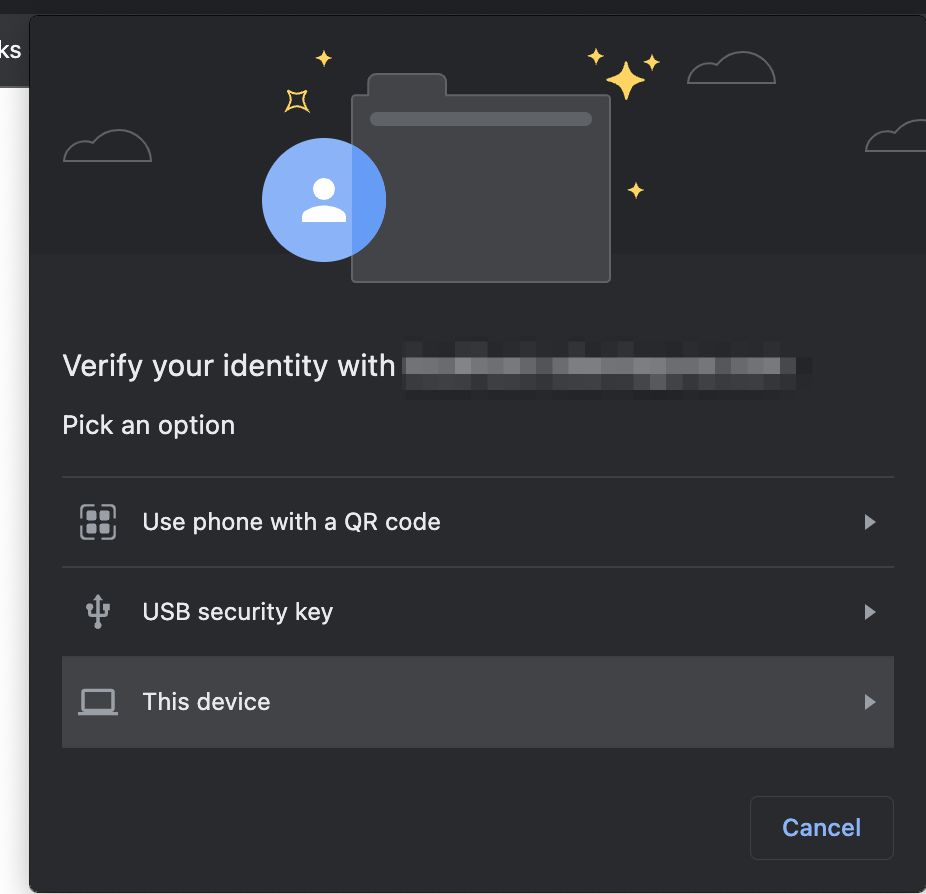This screenshot has height=894, width=926.
Task: Pick the "This device" option label
Action: (206, 702)
